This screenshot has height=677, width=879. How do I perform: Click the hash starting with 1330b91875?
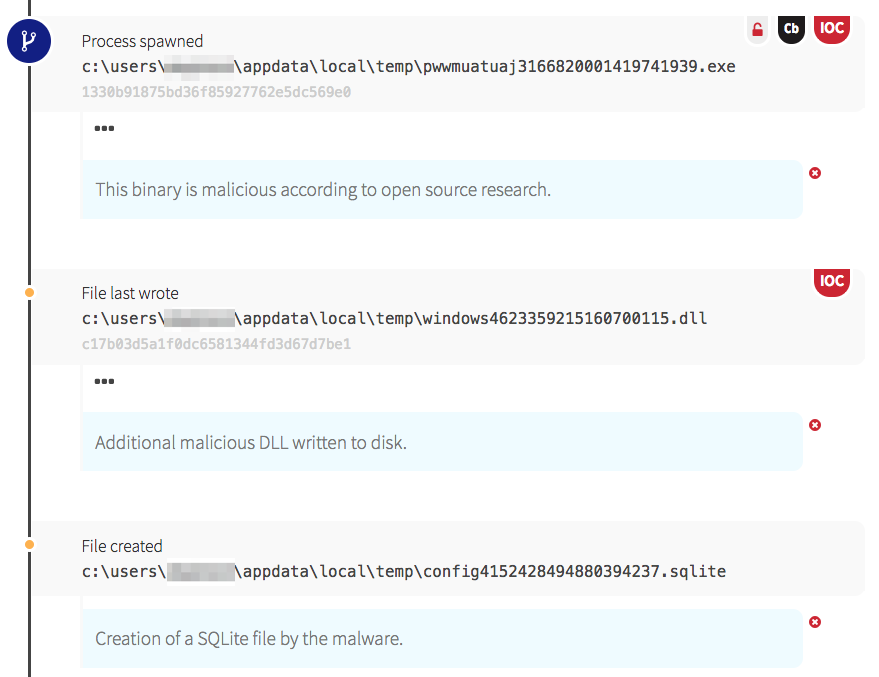pos(216,92)
